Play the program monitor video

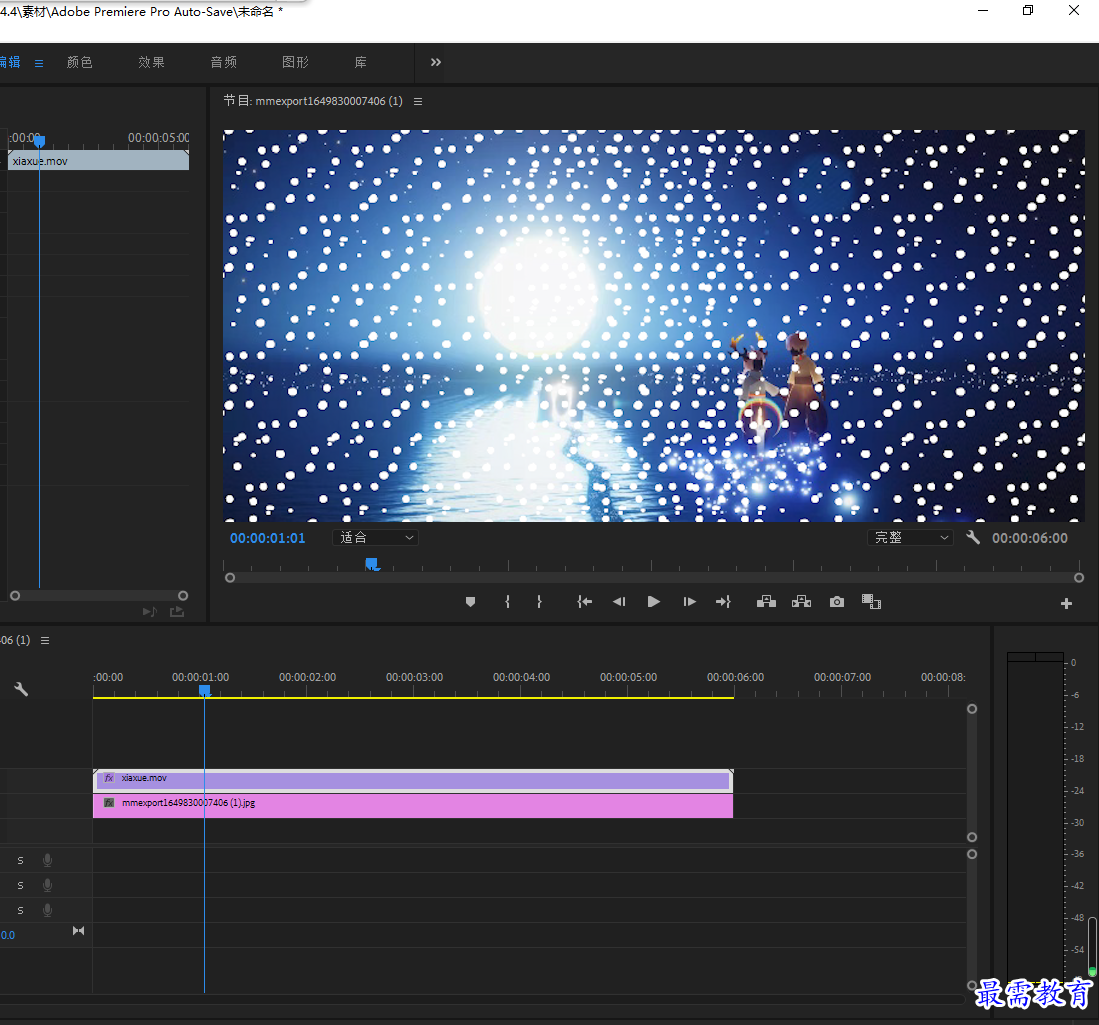(653, 602)
